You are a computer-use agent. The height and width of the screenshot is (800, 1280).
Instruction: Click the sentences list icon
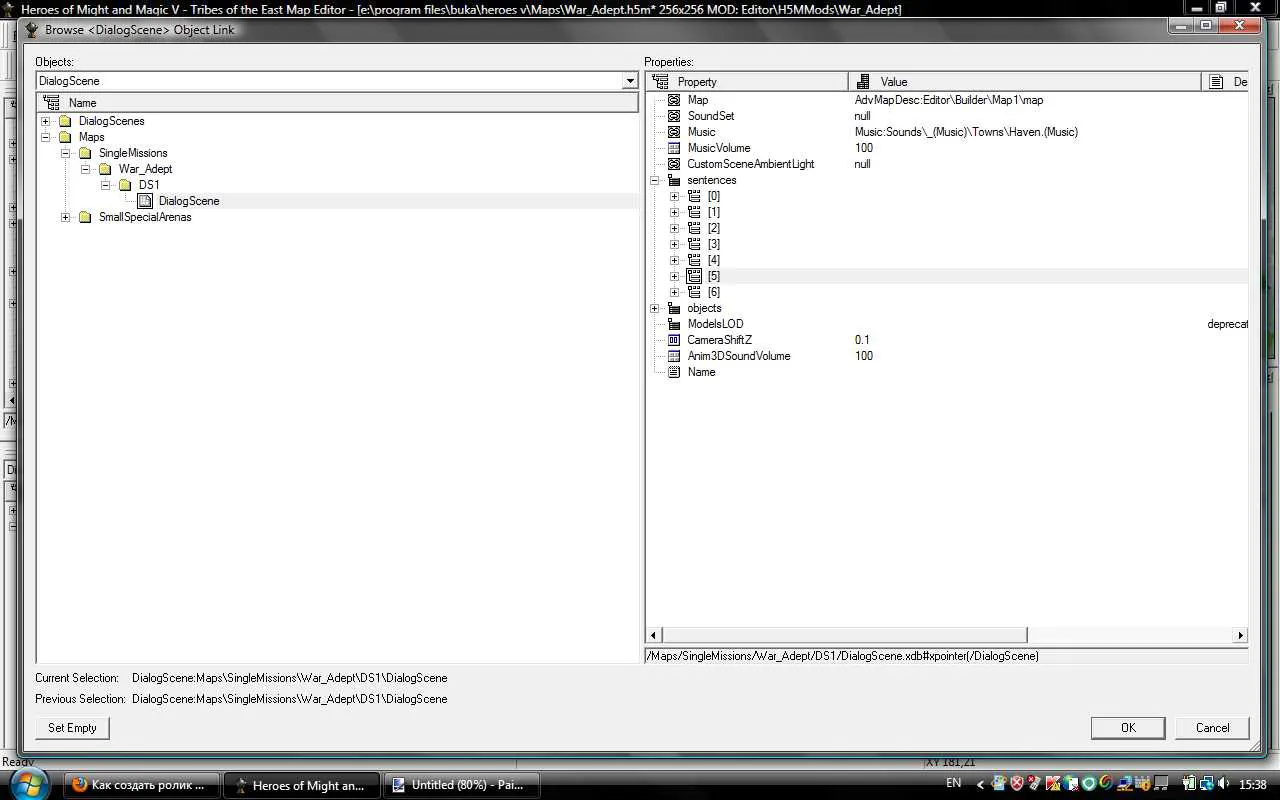[674, 180]
